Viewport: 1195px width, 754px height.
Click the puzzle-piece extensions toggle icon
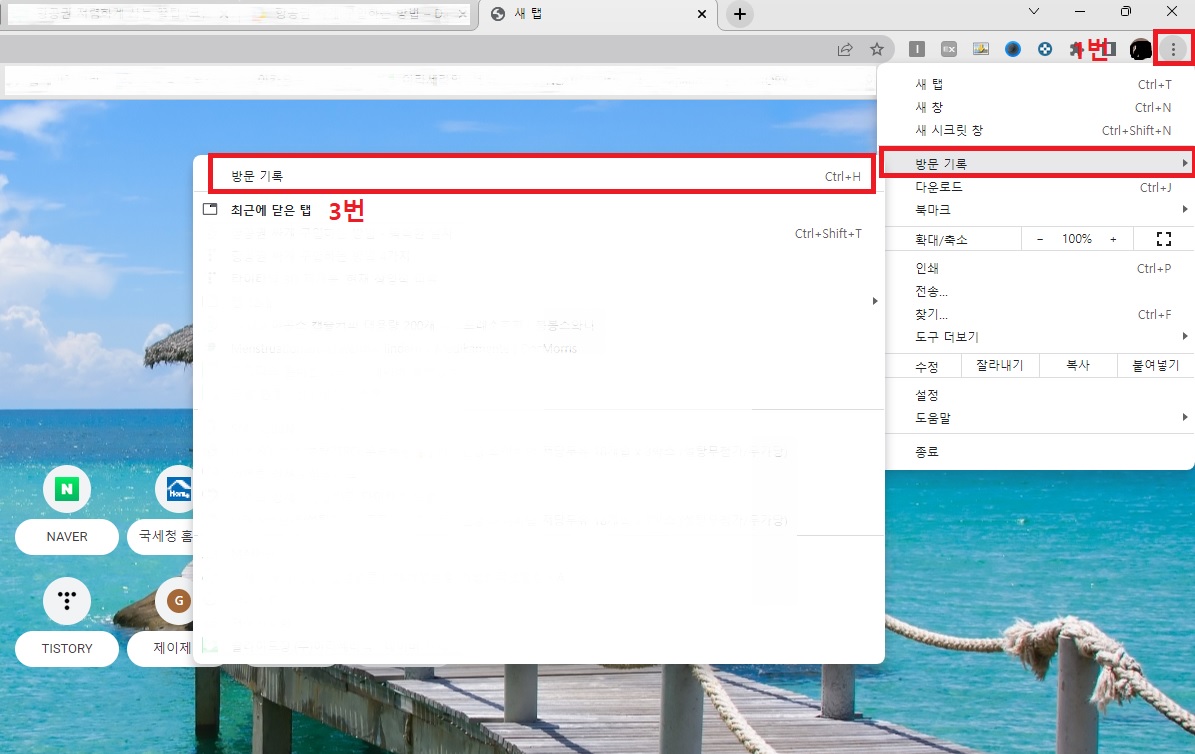coord(1077,48)
